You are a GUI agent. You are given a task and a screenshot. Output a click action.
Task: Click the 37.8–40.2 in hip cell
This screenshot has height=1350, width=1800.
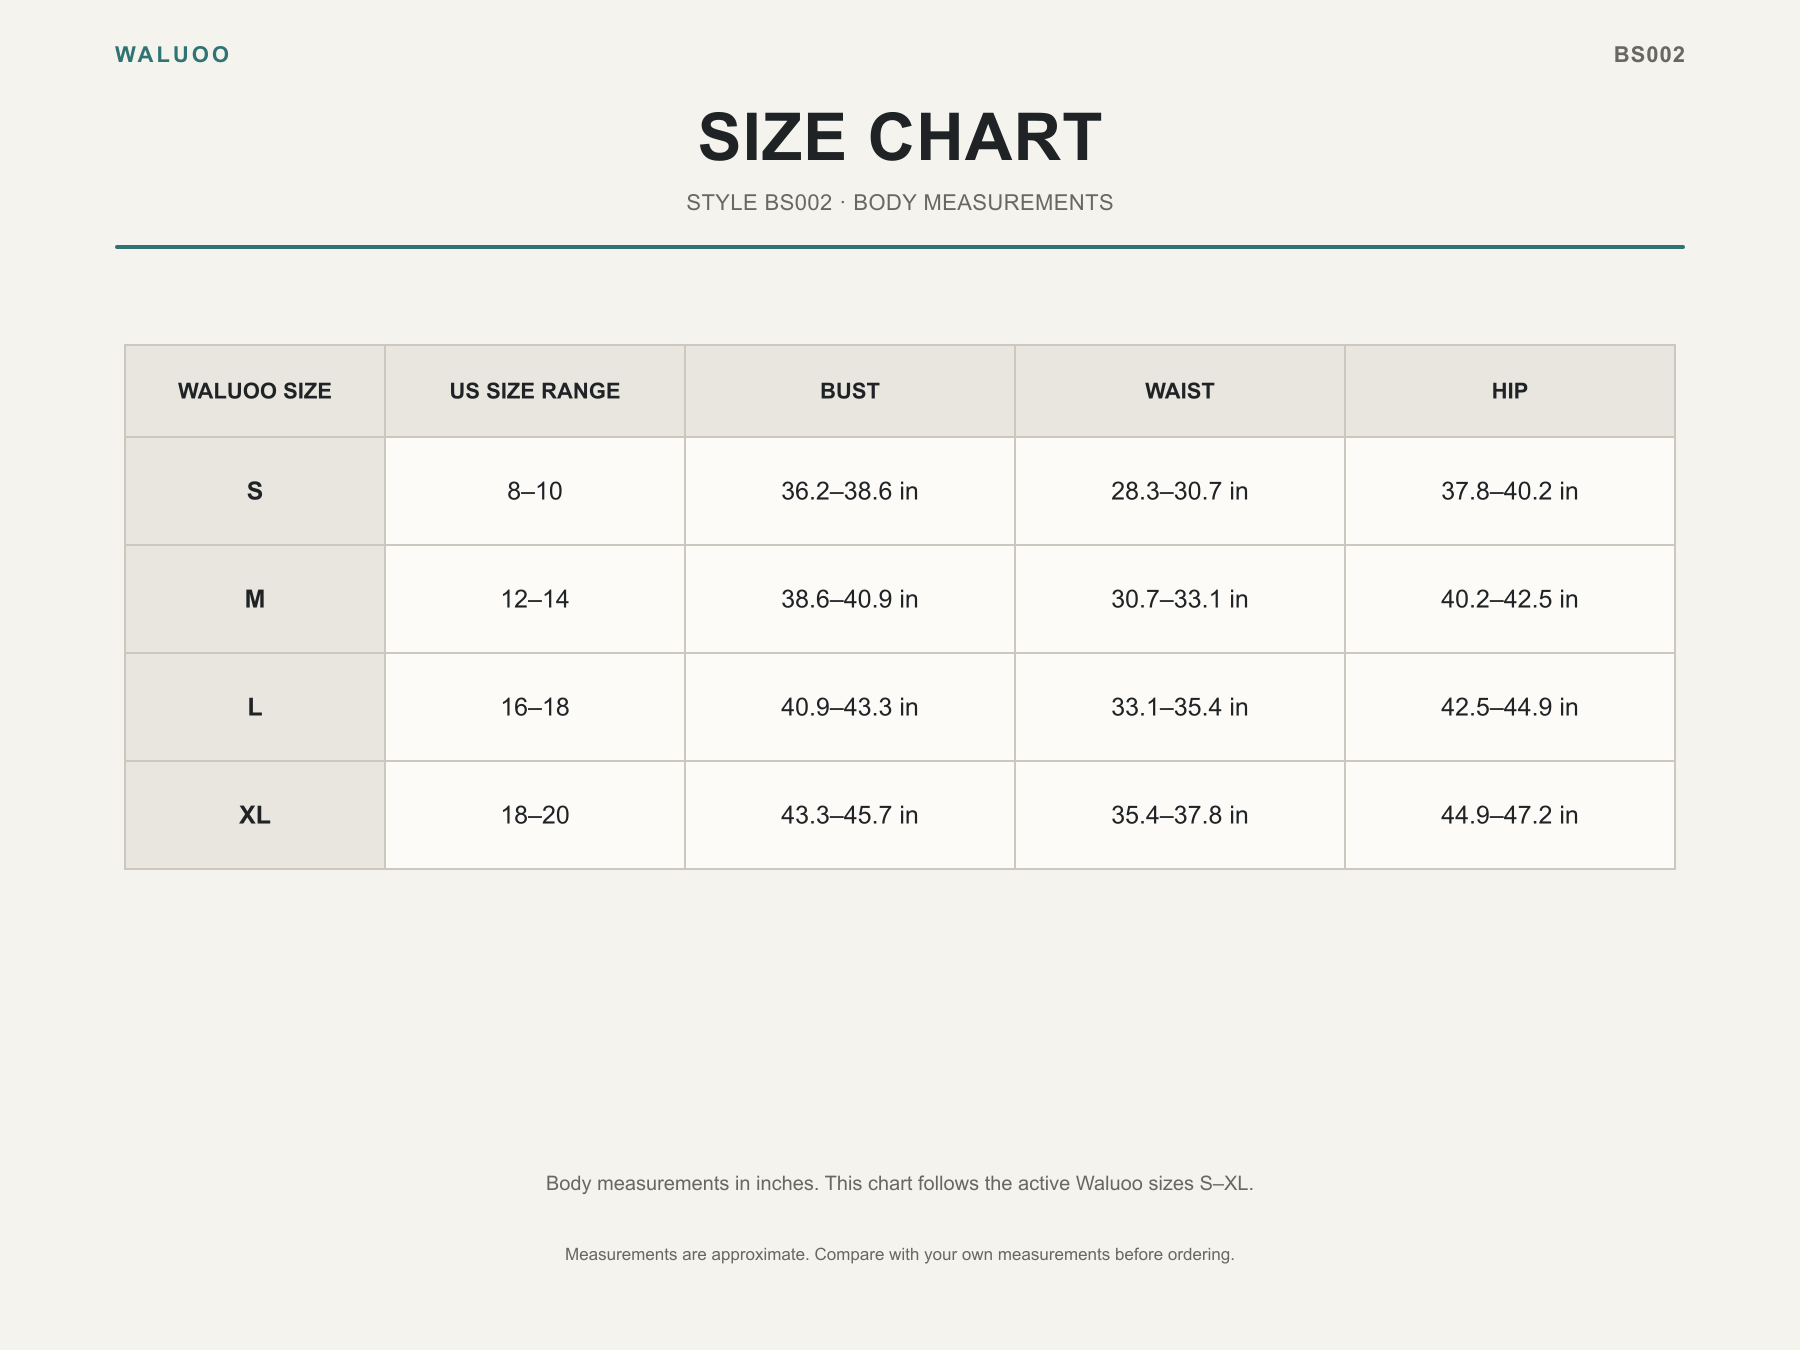click(1510, 491)
